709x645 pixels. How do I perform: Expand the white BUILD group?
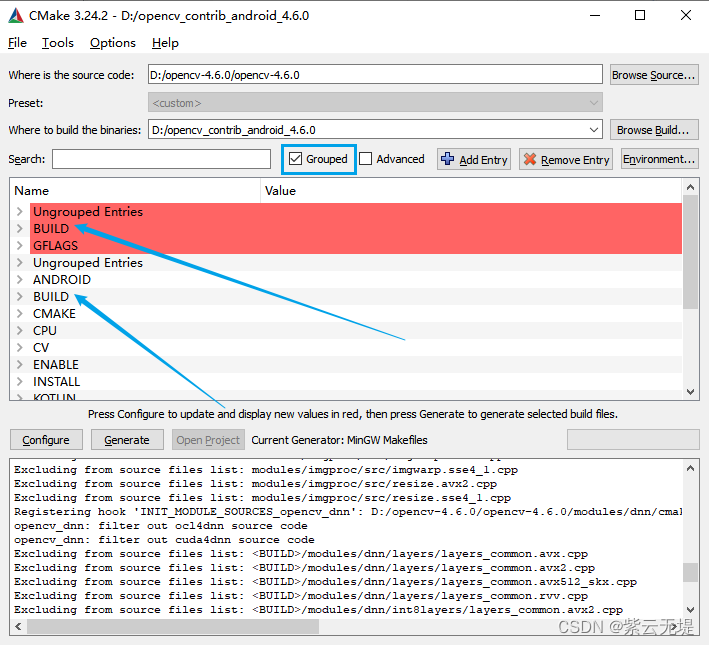point(19,297)
